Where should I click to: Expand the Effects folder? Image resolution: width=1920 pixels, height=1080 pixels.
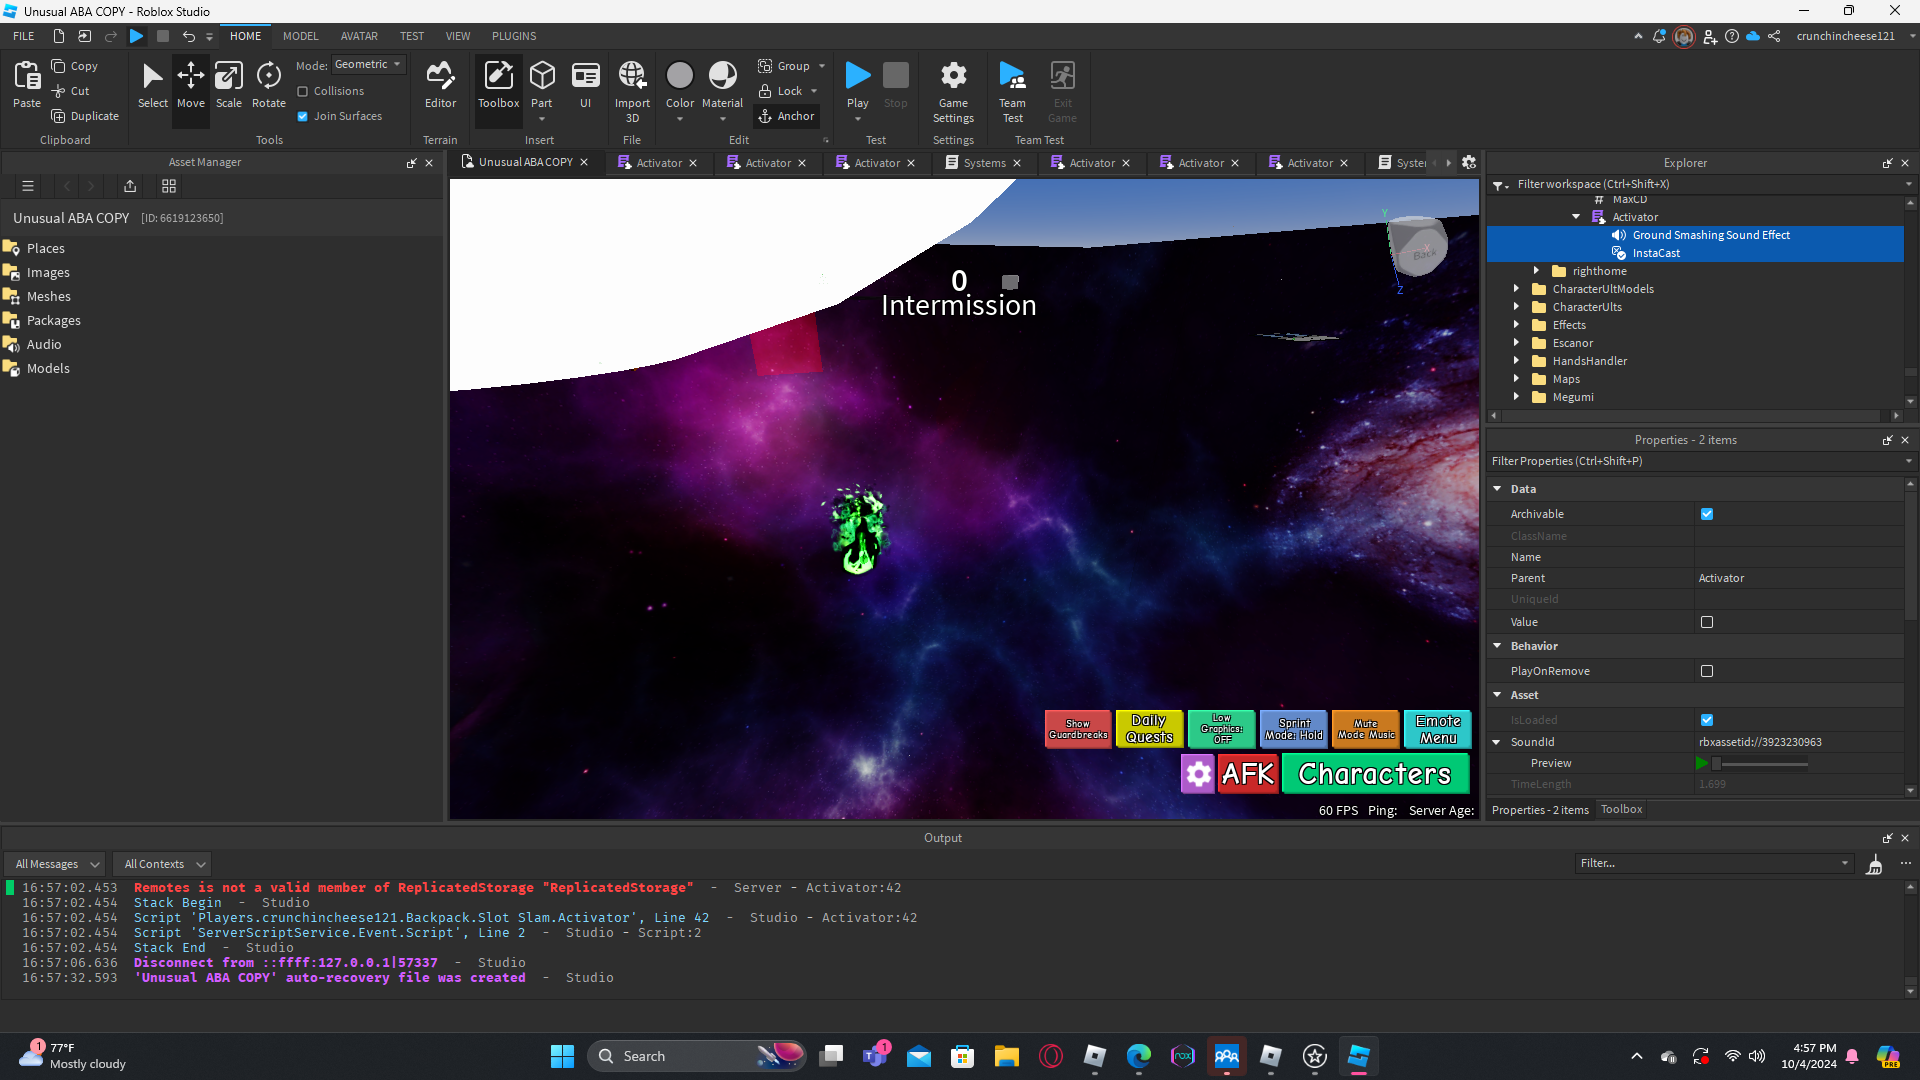[x=1517, y=325]
